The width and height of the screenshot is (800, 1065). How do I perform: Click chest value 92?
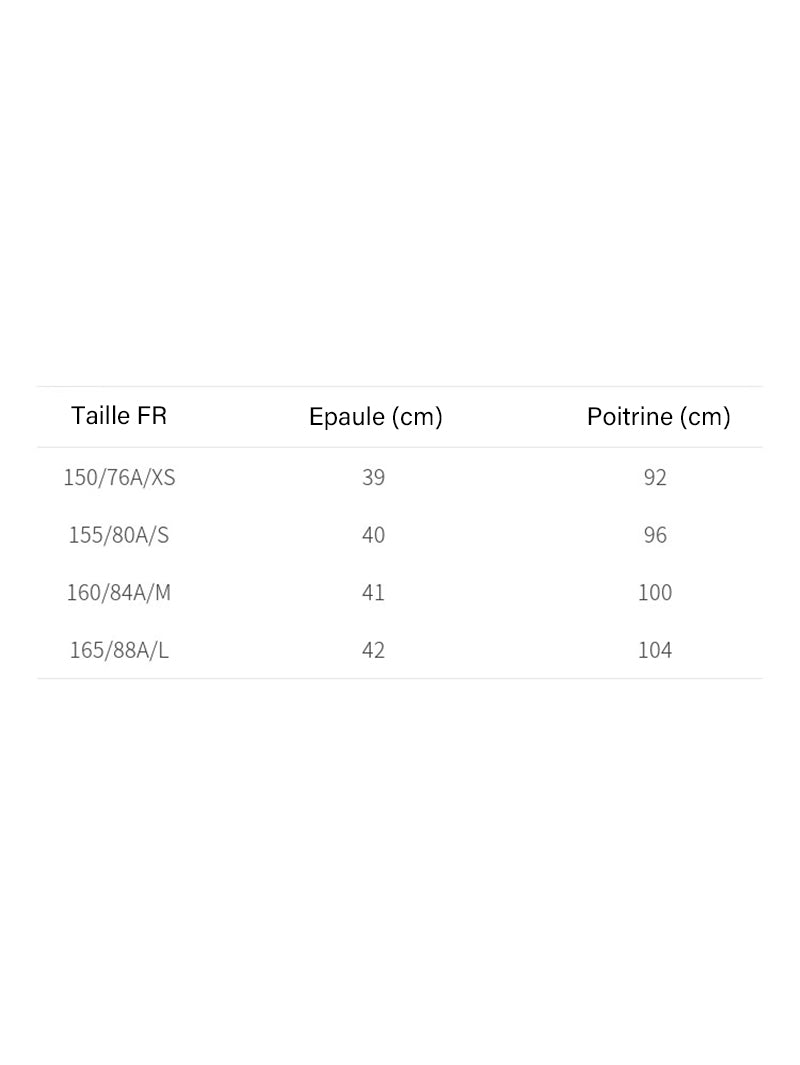click(655, 477)
